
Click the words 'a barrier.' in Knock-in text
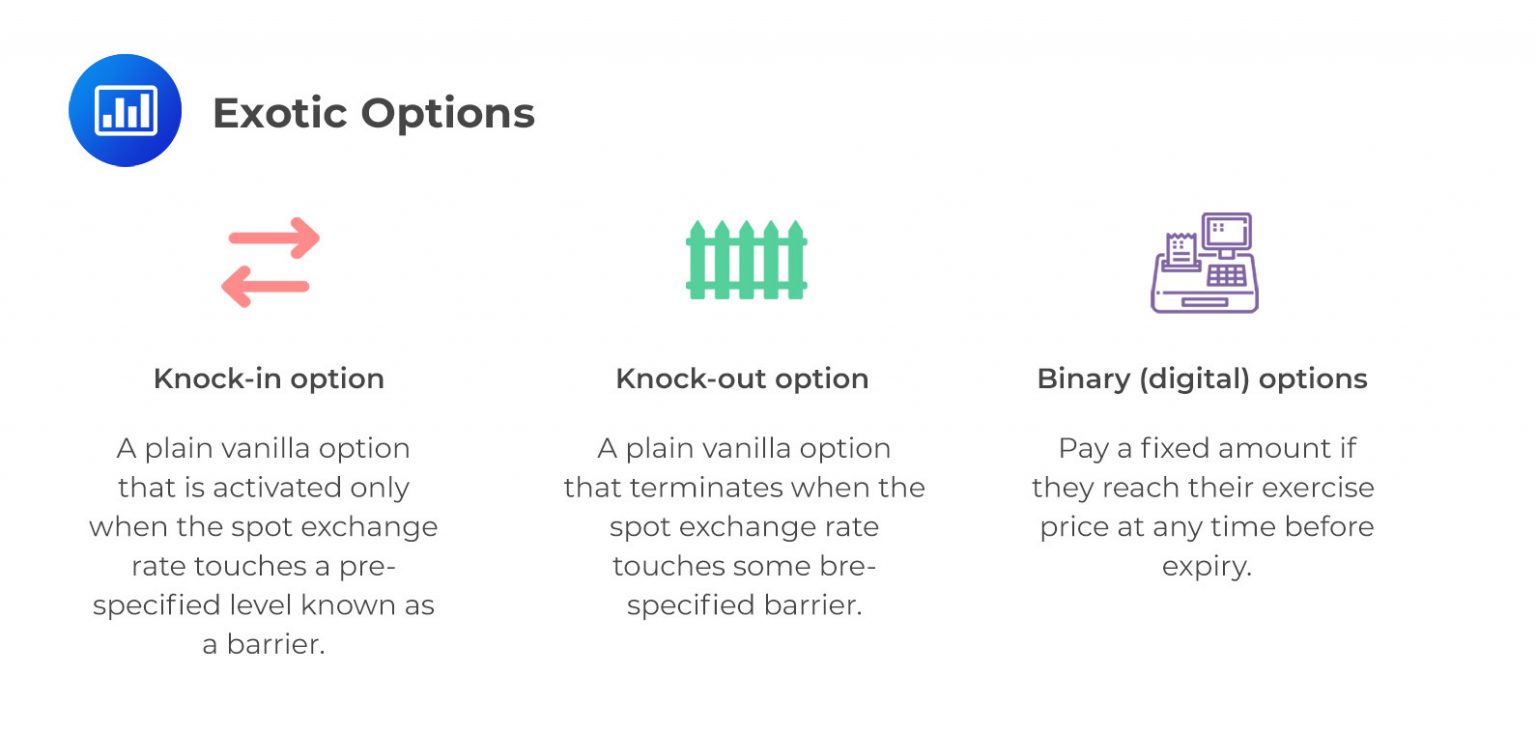[x=264, y=645]
